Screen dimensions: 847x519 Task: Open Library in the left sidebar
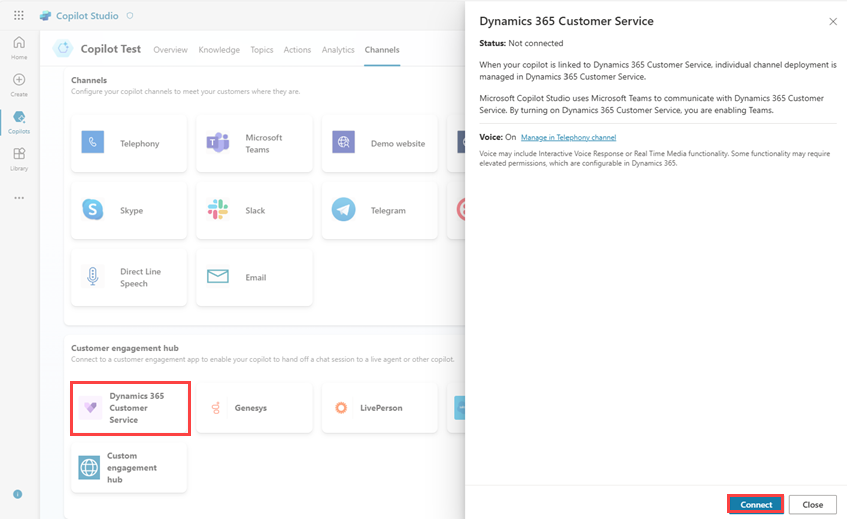[19, 159]
